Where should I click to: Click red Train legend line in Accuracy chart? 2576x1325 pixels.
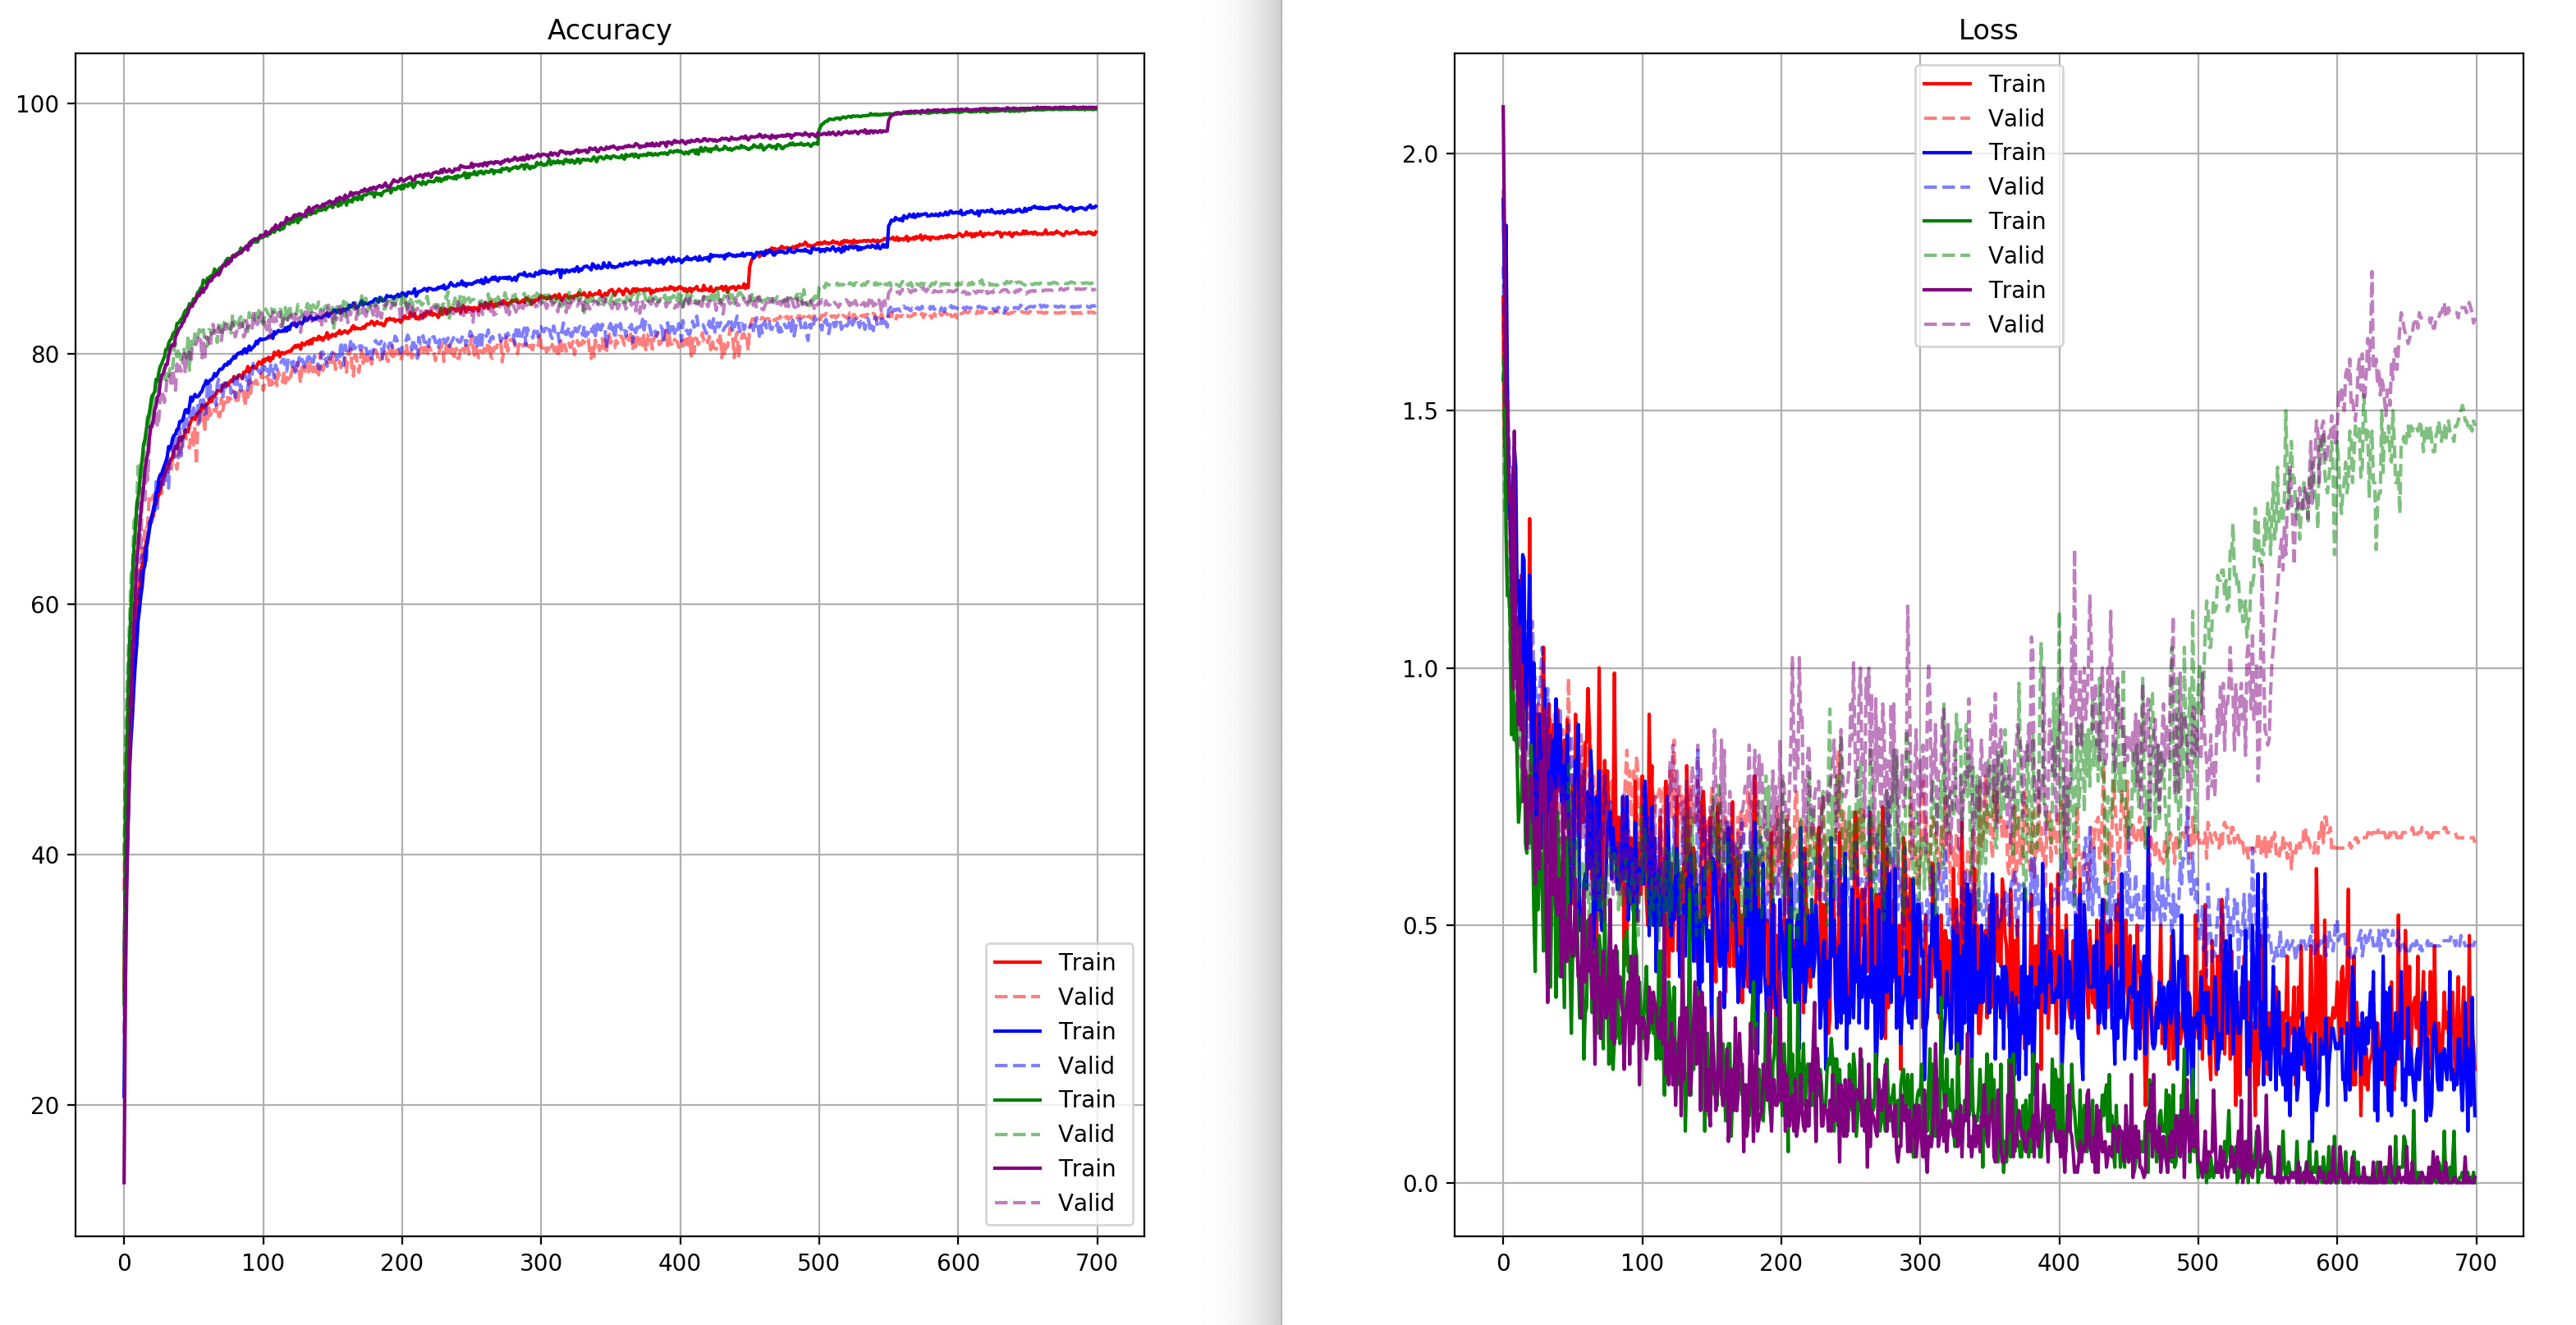pyautogui.click(x=1017, y=962)
